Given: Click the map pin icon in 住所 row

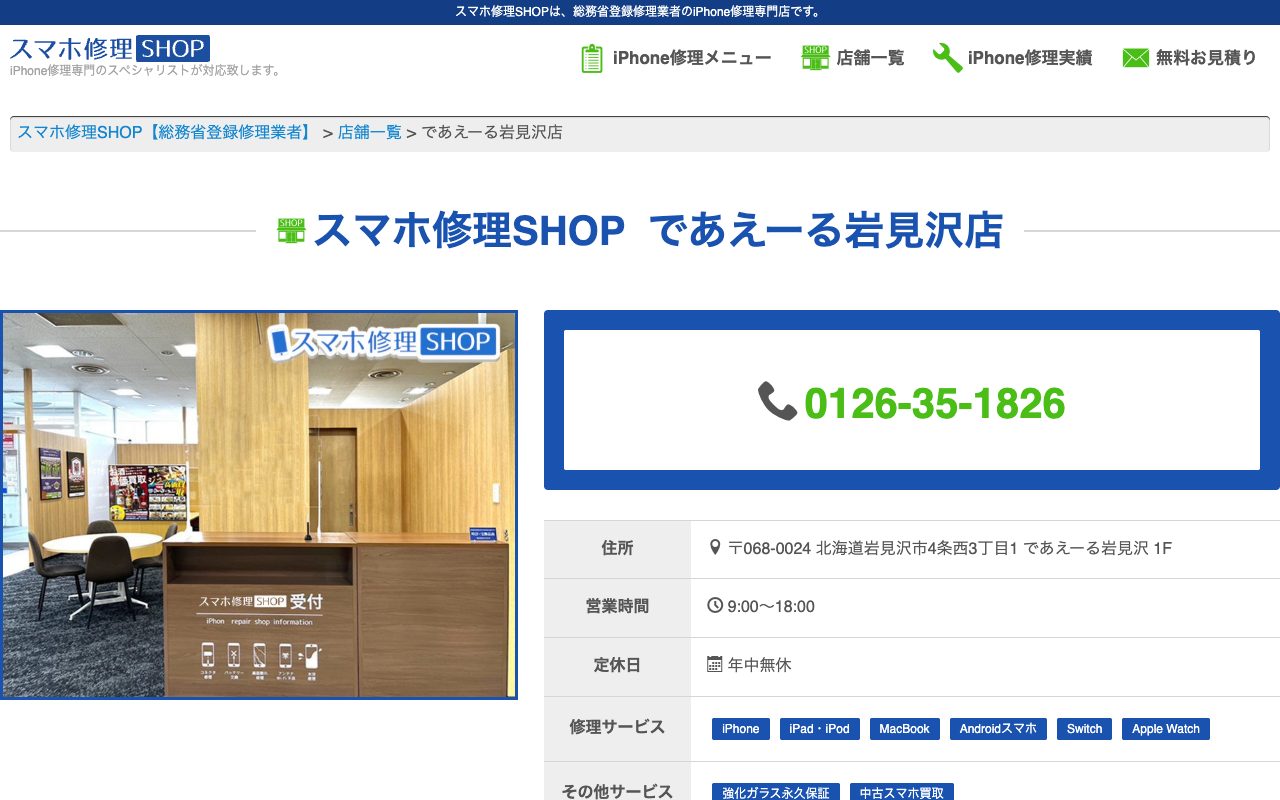Looking at the screenshot, I should 715,547.
